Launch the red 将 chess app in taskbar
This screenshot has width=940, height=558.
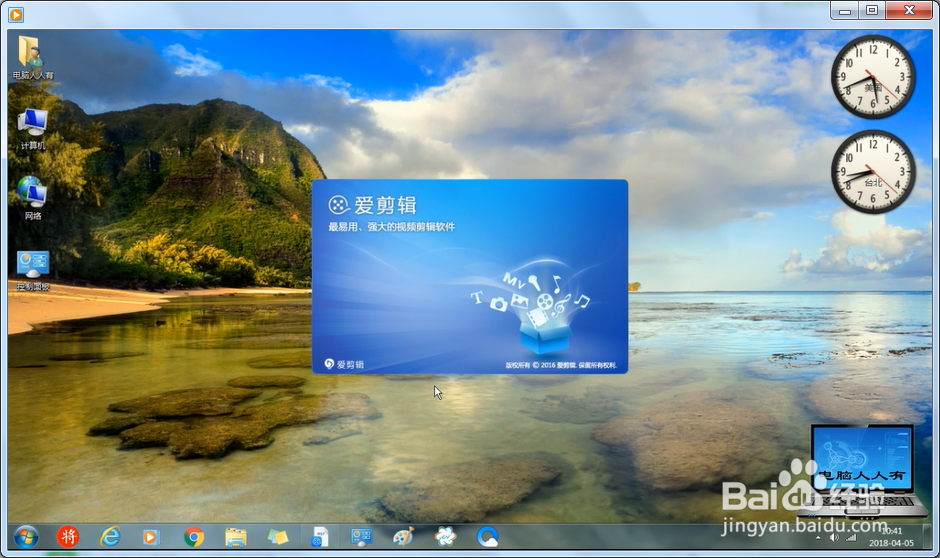pyautogui.click(x=68, y=536)
